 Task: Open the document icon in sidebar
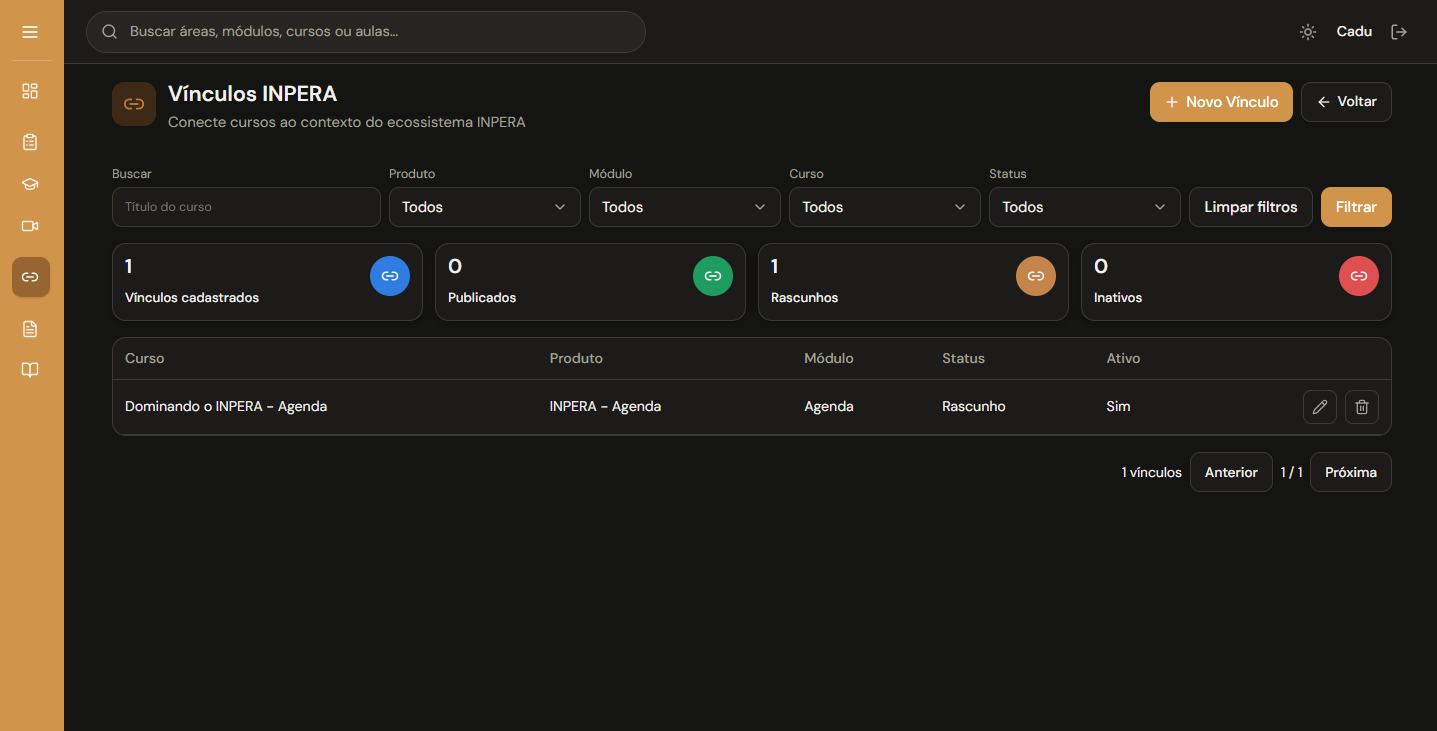(x=30, y=329)
